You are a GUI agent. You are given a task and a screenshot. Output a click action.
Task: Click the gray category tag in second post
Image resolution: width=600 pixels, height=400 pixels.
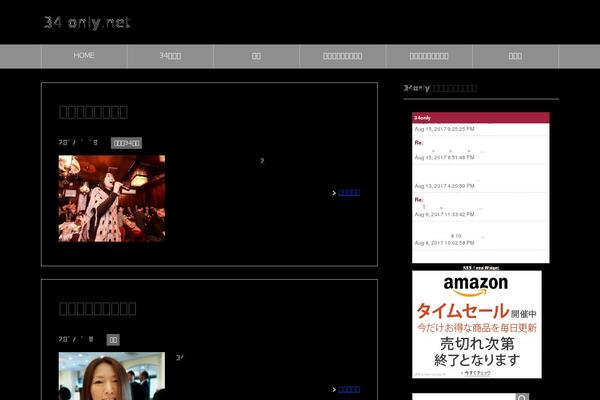113,340
